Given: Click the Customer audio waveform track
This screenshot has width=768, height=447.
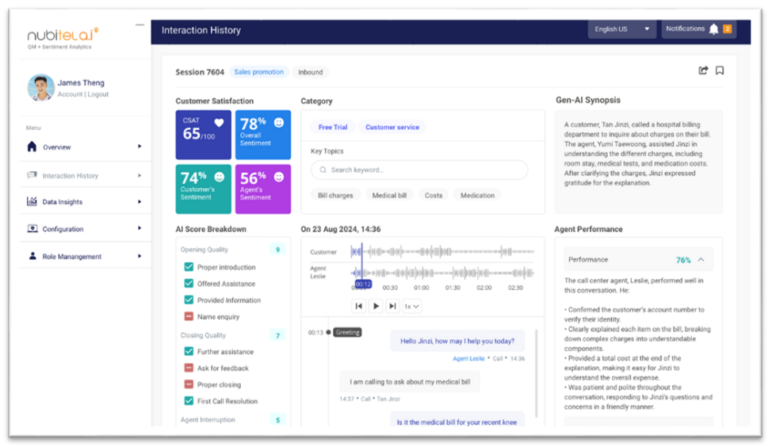Looking at the screenshot, I should pos(442,252).
